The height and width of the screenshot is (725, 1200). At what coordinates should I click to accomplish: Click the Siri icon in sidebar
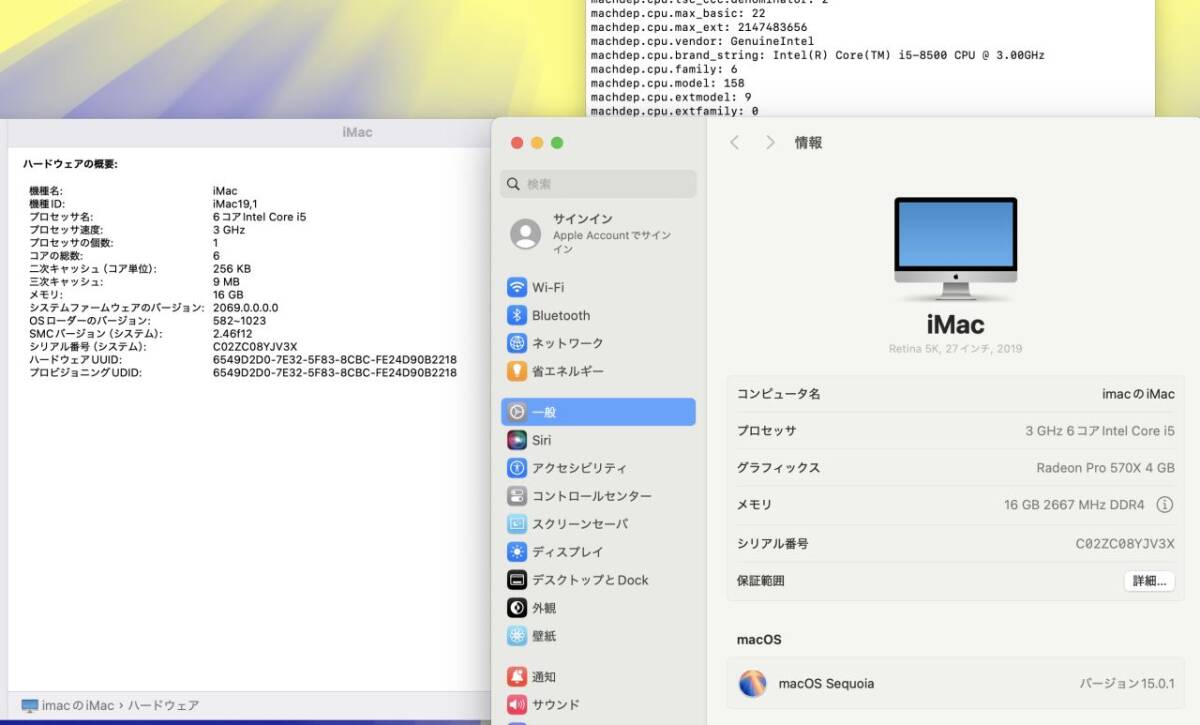(x=517, y=440)
